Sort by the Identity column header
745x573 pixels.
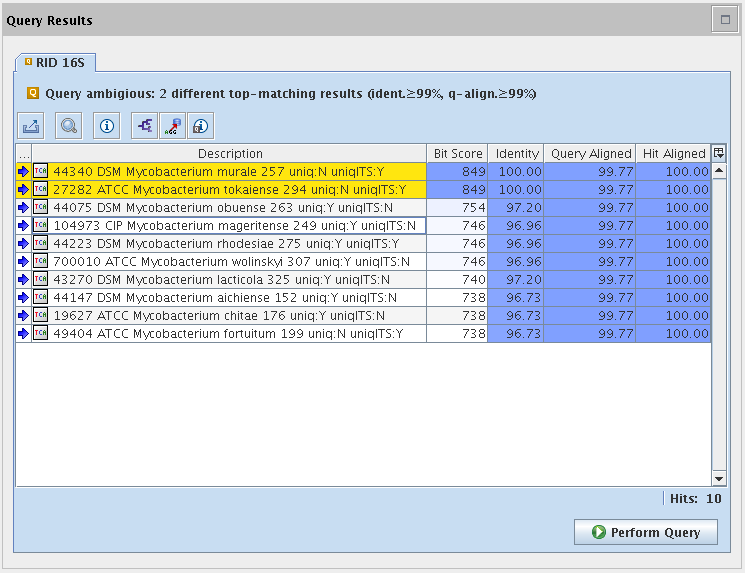click(x=517, y=154)
